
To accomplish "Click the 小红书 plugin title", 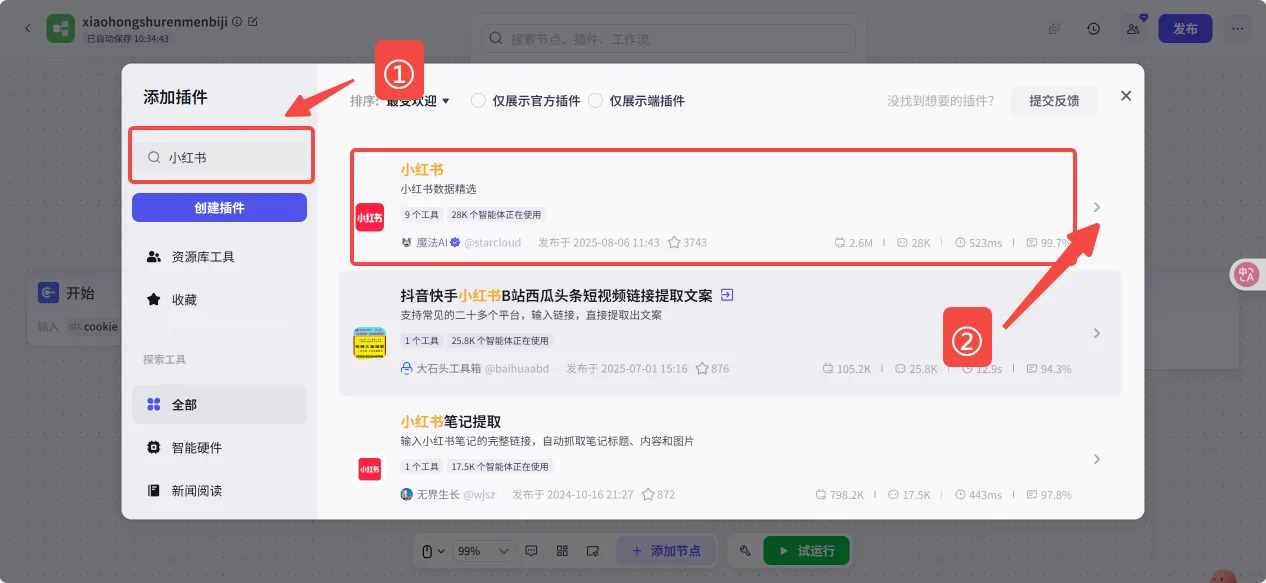I will pos(421,170).
